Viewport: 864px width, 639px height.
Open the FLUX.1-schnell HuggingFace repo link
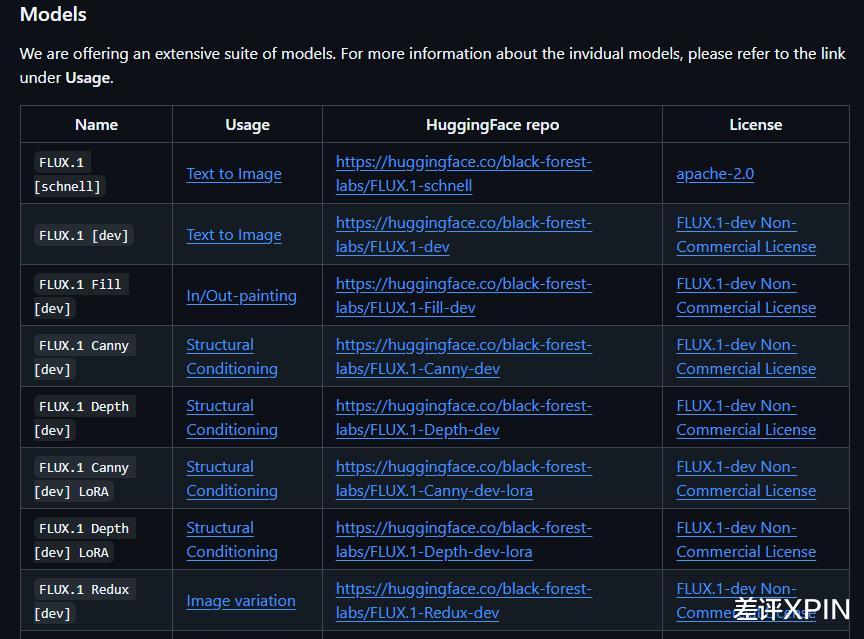pos(463,162)
